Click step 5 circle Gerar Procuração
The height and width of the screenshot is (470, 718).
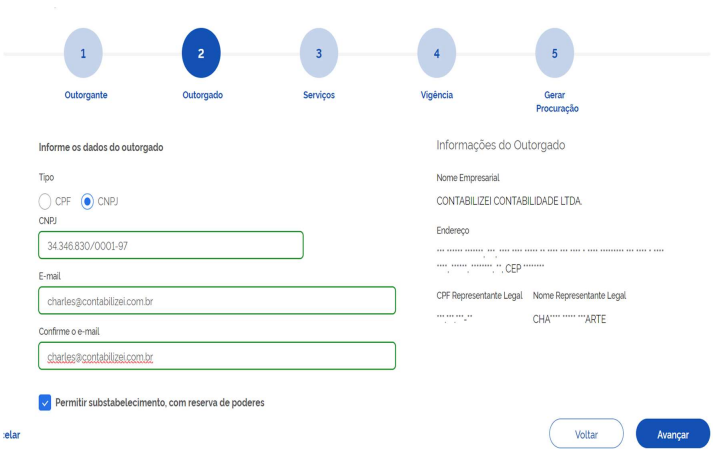(x=554, y=53)
